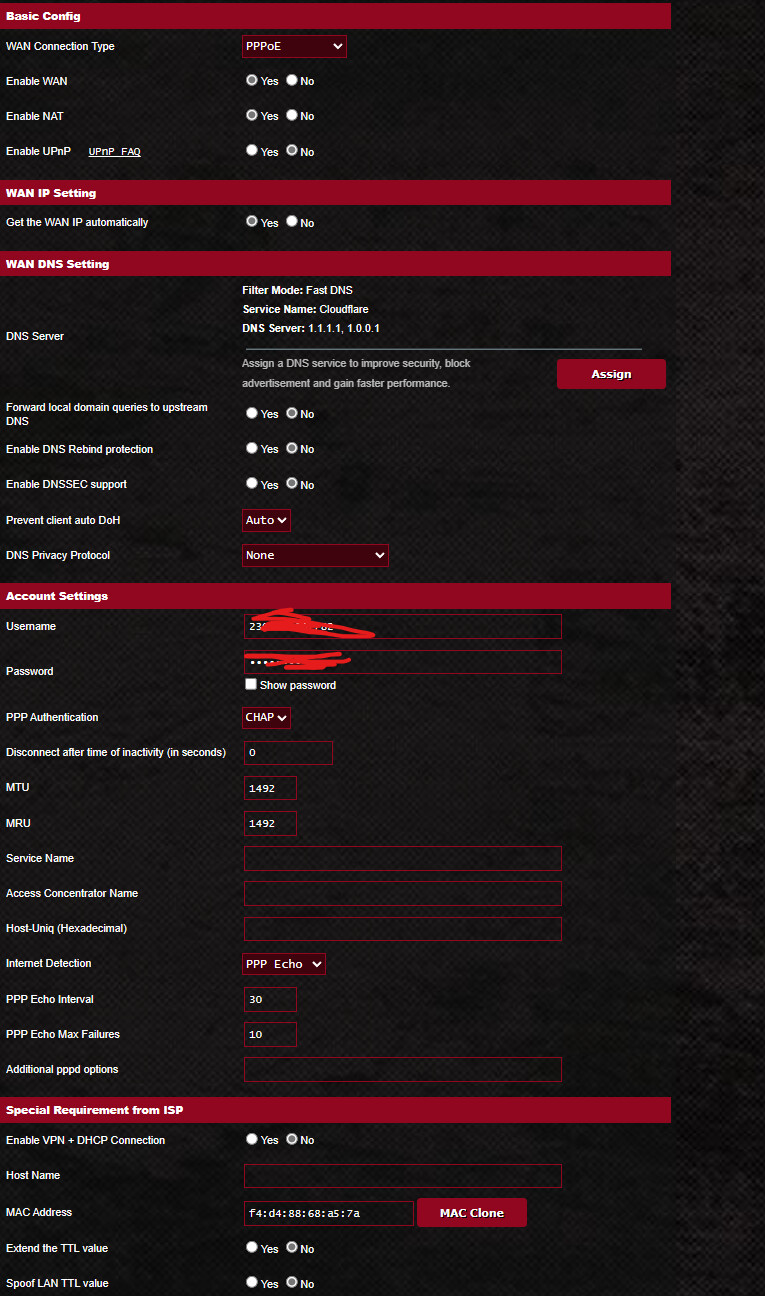This screenshot has width=765, height=1296.
Task: Select No for DNS Rebind protection
Action: (292, 448)
